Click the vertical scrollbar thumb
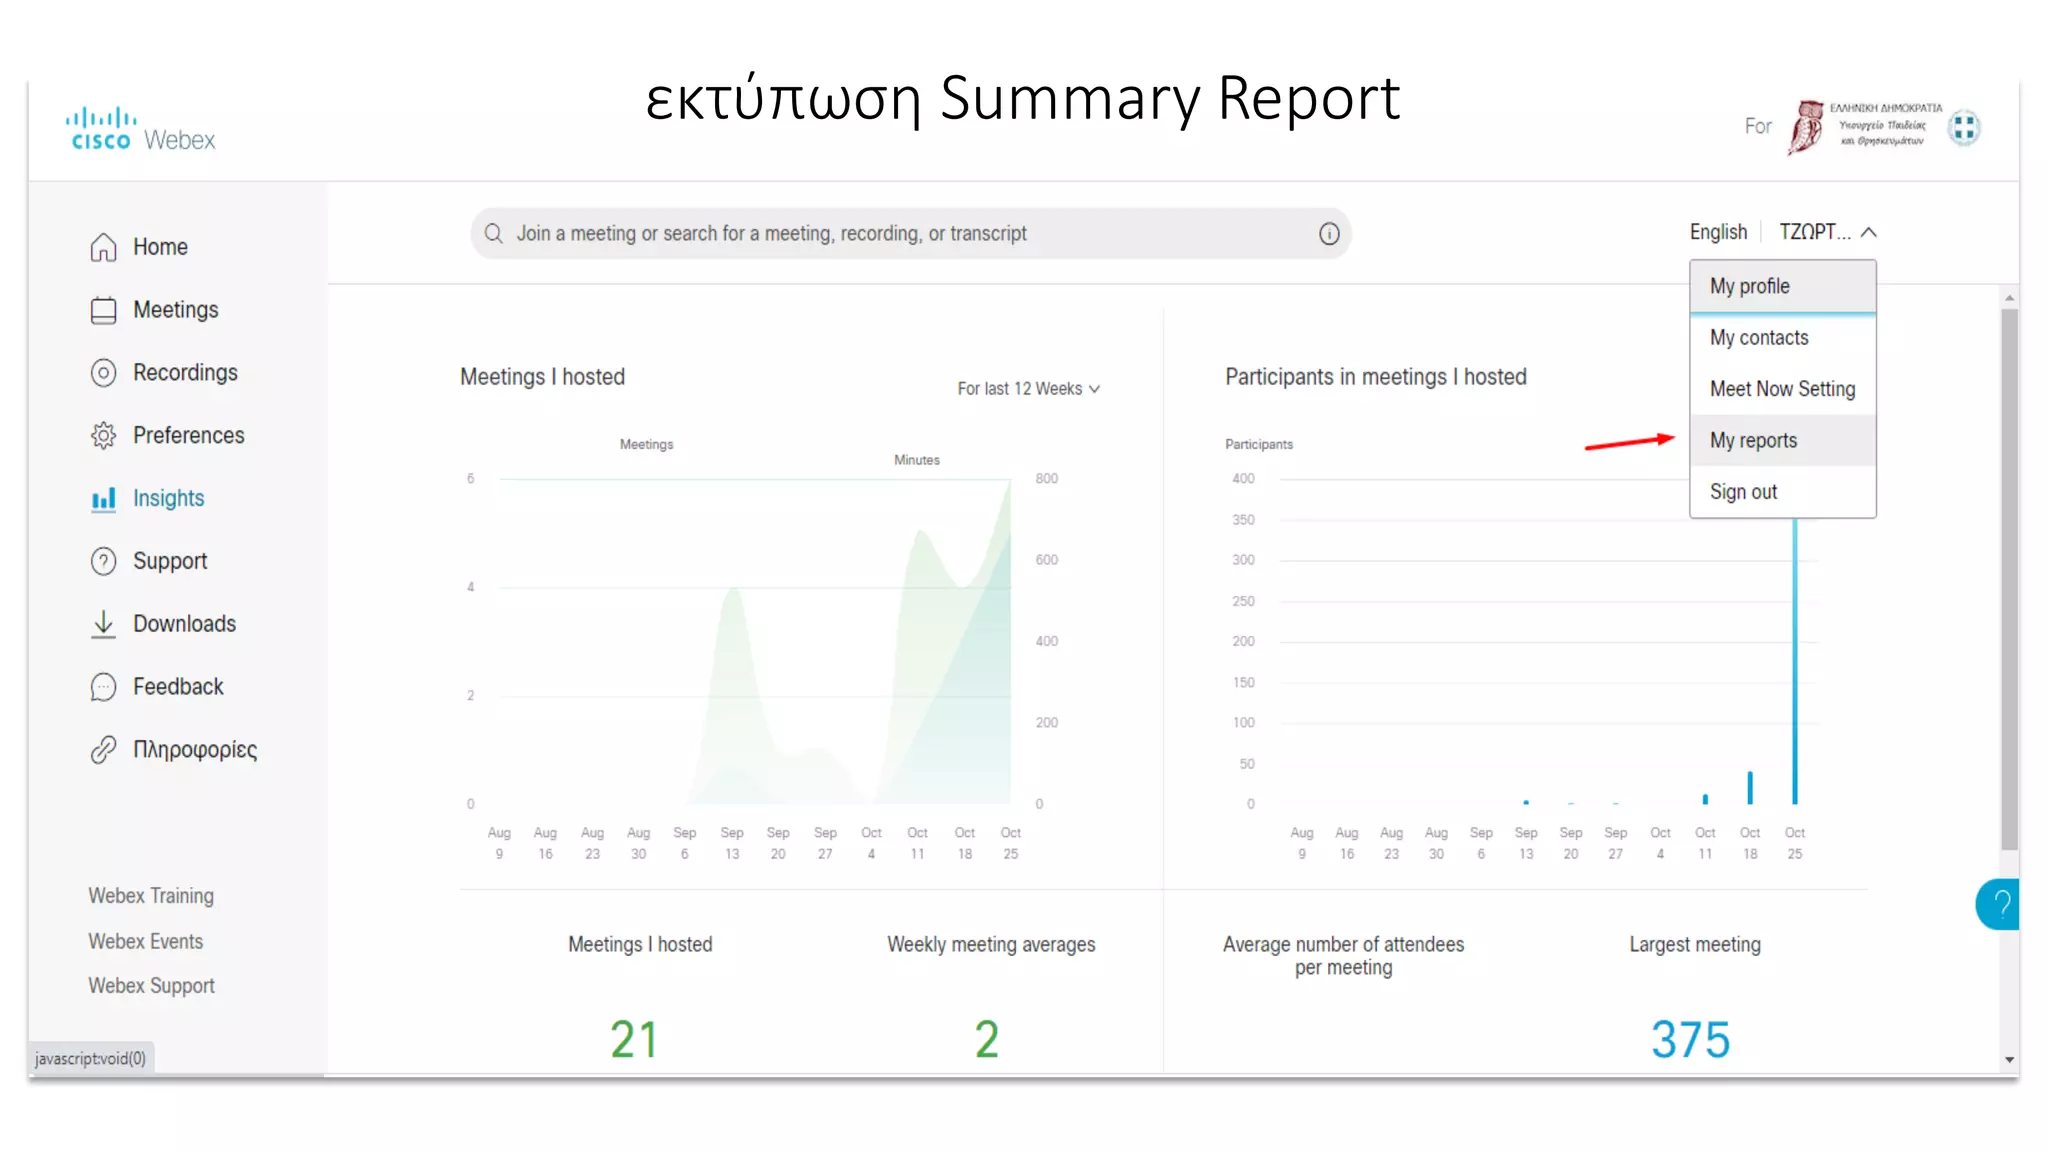 (x=2009, y=580)
